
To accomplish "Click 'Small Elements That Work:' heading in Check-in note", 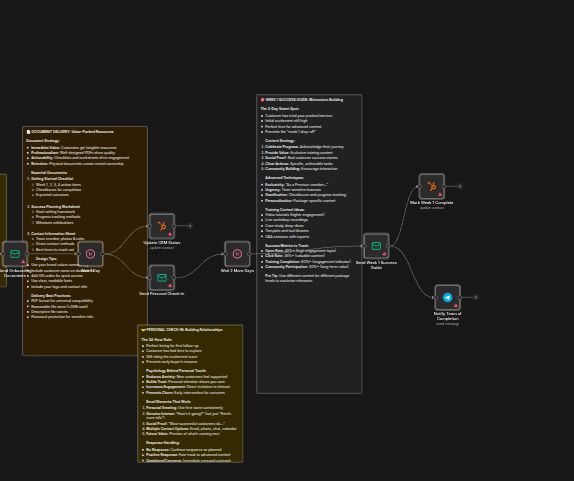I will coord(168,402).
